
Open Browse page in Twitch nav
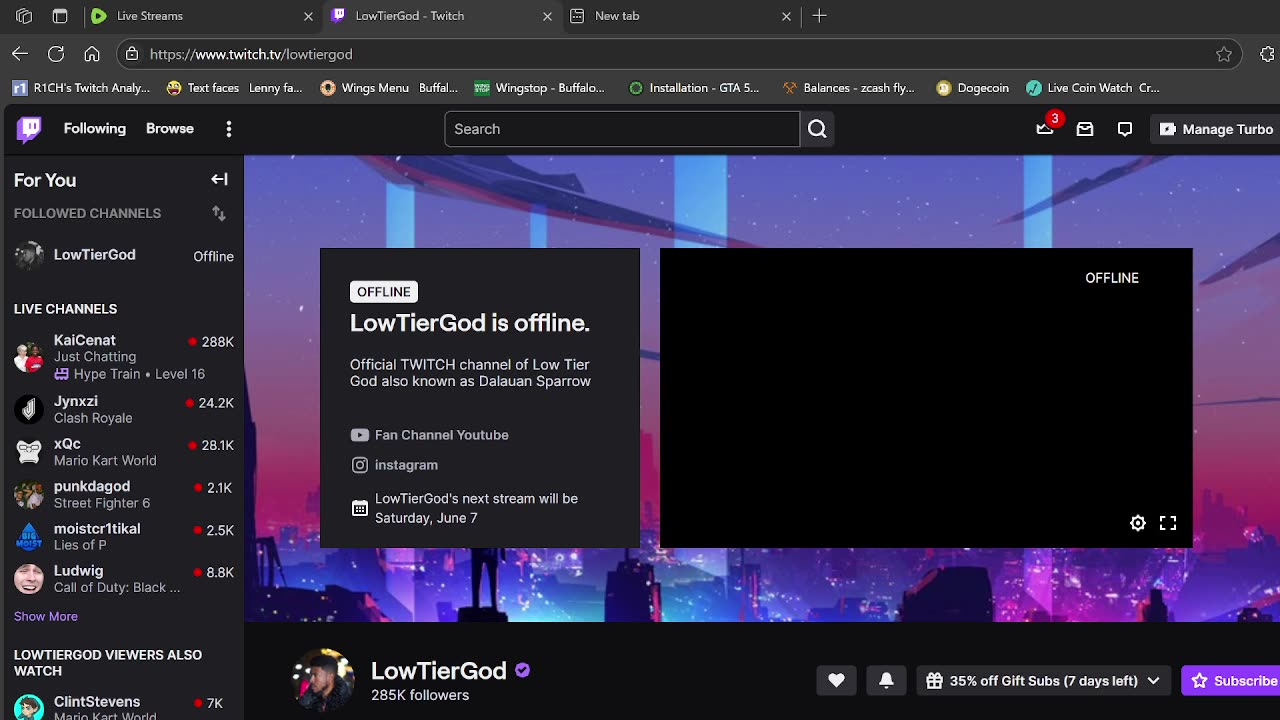pos(170,128)
